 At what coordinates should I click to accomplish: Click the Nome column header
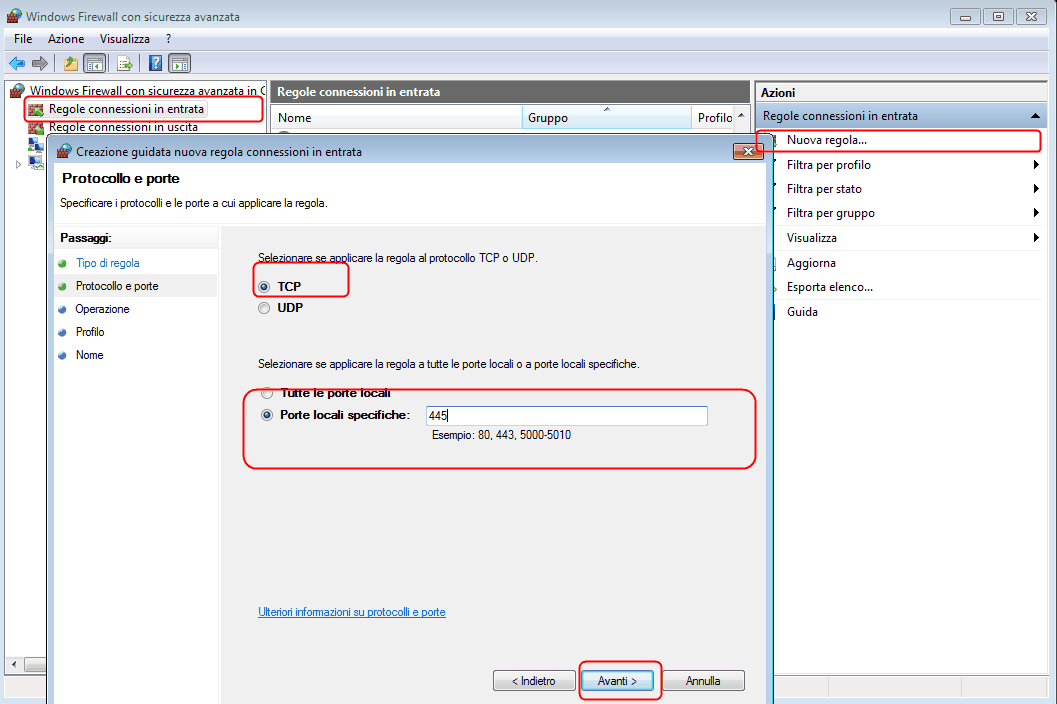[x=396, y=117]
